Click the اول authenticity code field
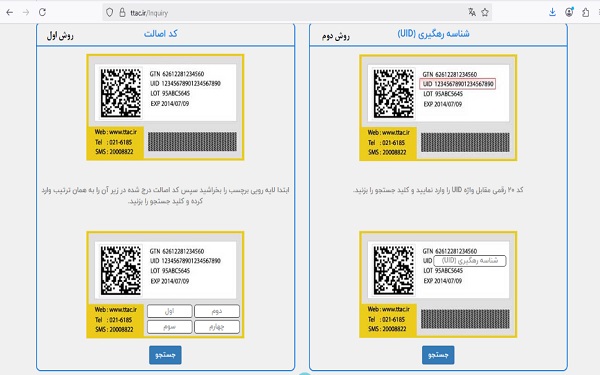 pyautogui.click(x=170, y=311)
